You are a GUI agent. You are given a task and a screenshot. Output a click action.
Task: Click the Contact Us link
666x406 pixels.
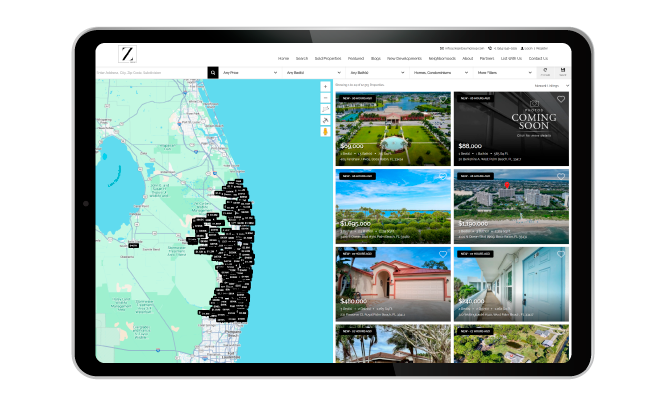point(538,58)
